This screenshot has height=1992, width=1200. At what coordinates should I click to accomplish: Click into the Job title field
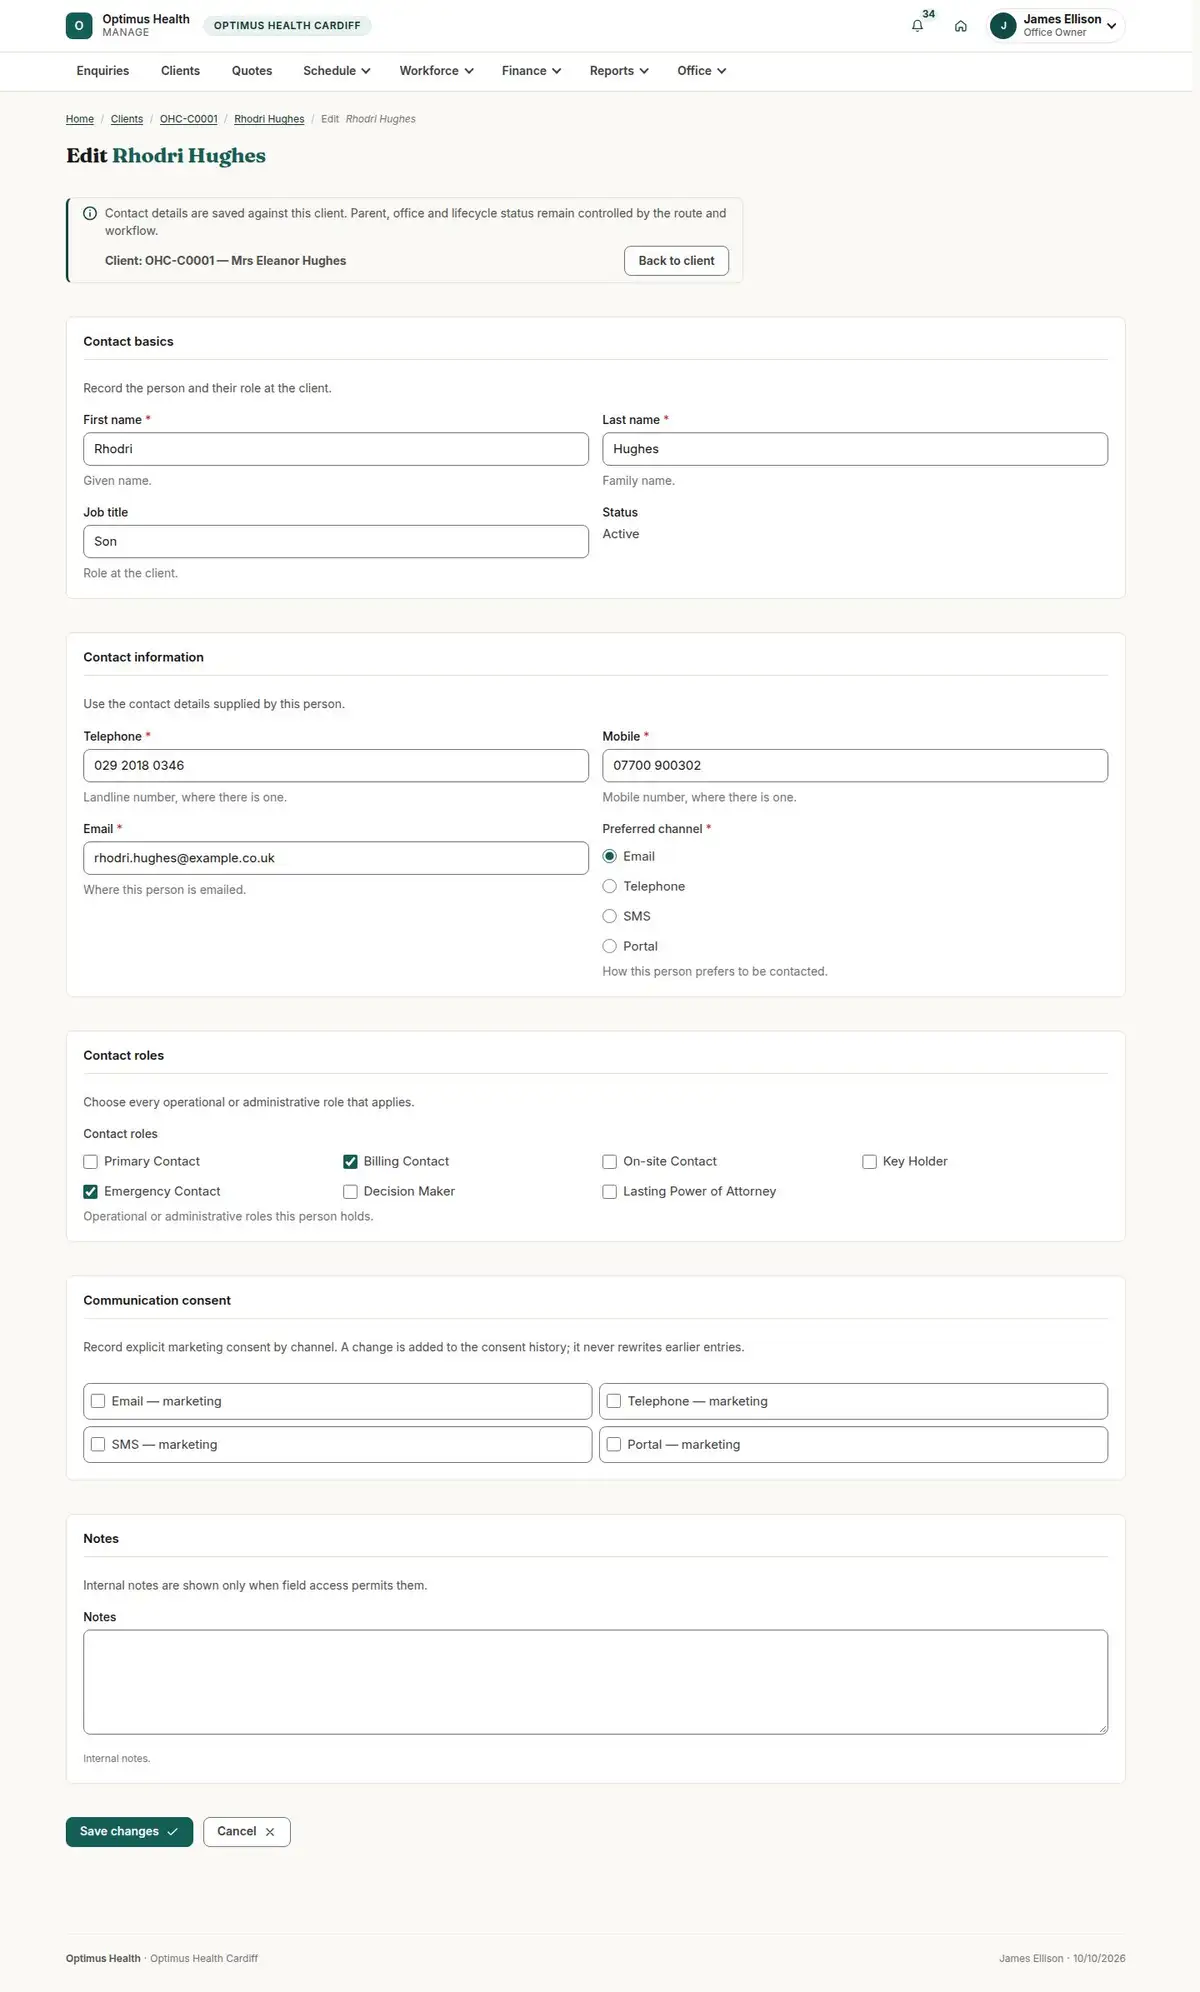(336, 542)
